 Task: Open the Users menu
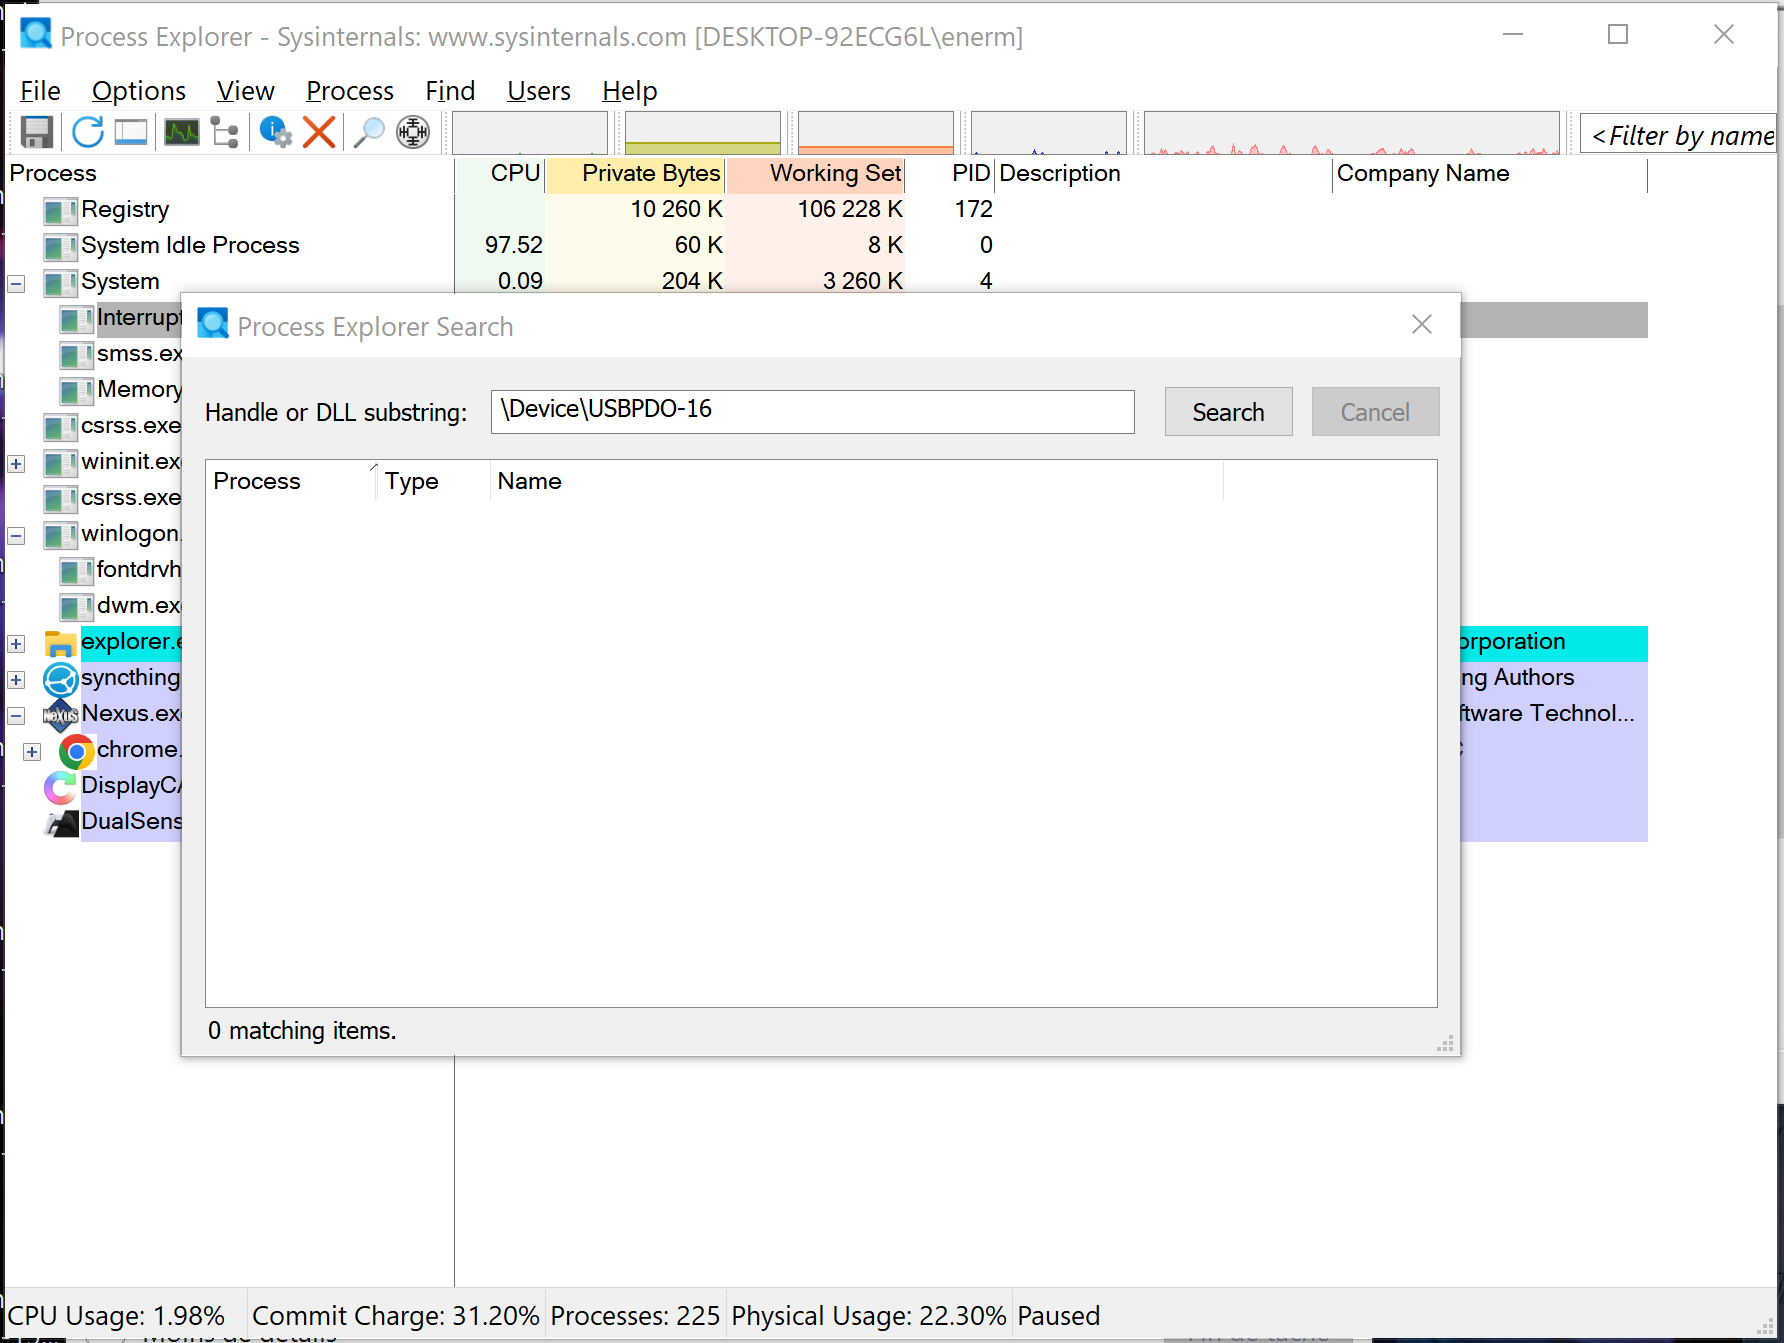[x=539, y=91]
